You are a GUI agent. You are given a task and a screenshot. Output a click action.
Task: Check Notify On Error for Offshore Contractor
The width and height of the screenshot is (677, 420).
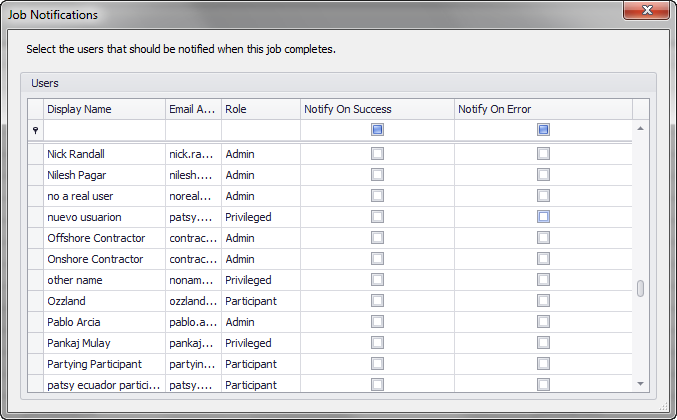tap(543, 238)
